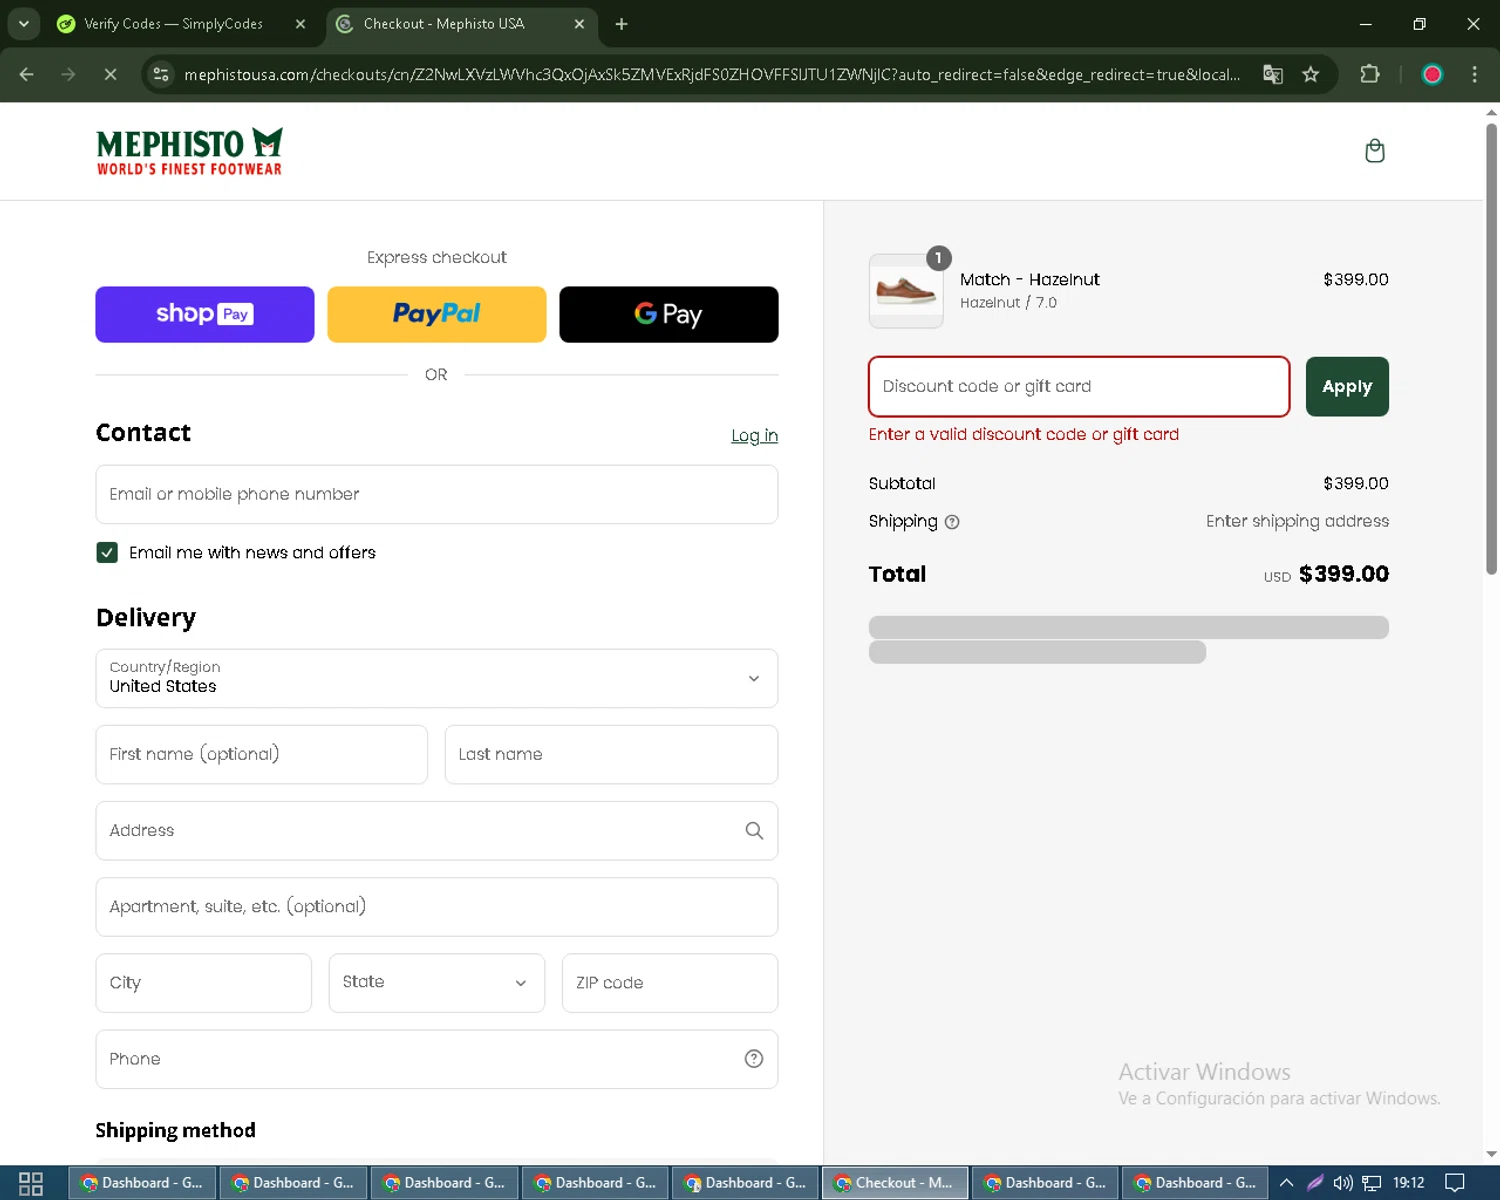Viewport: 1500px width, 1200px height.
Task: Open the 19:12 clock in the taskbar
Action: pos(1408,1183)
